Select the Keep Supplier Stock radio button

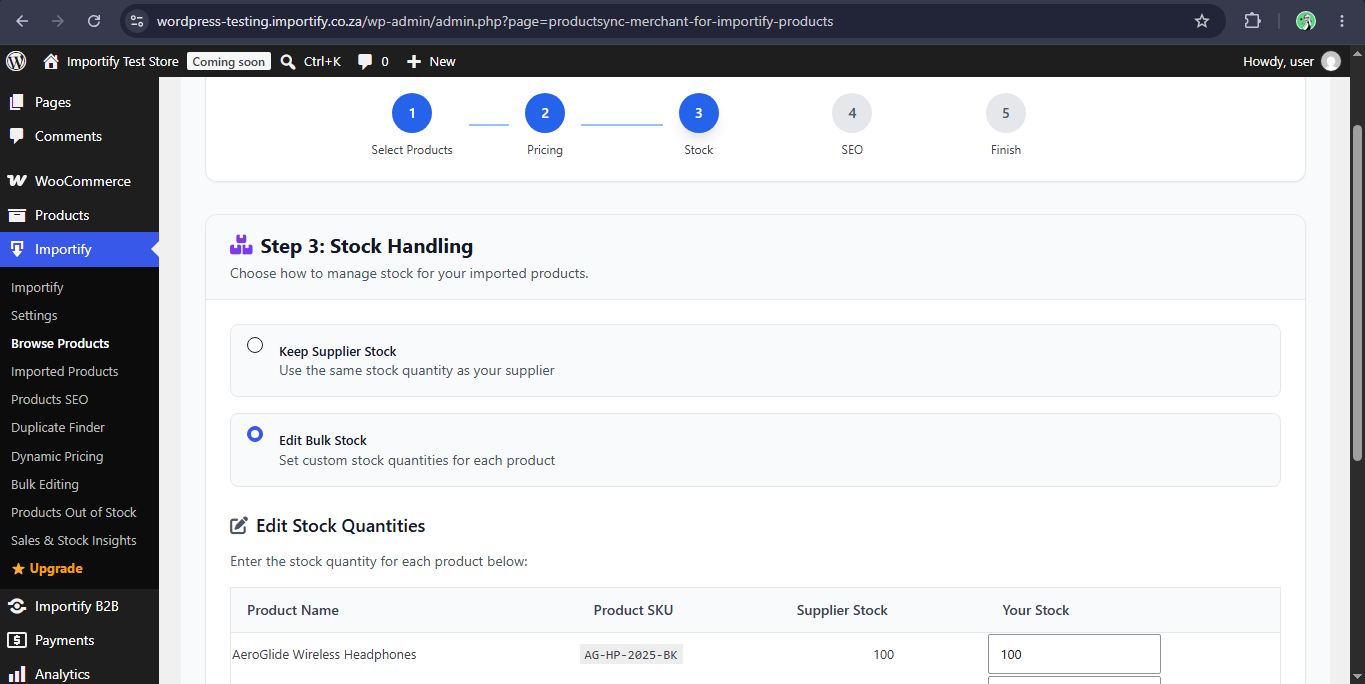pyautogui.click(x=255, y=345)
